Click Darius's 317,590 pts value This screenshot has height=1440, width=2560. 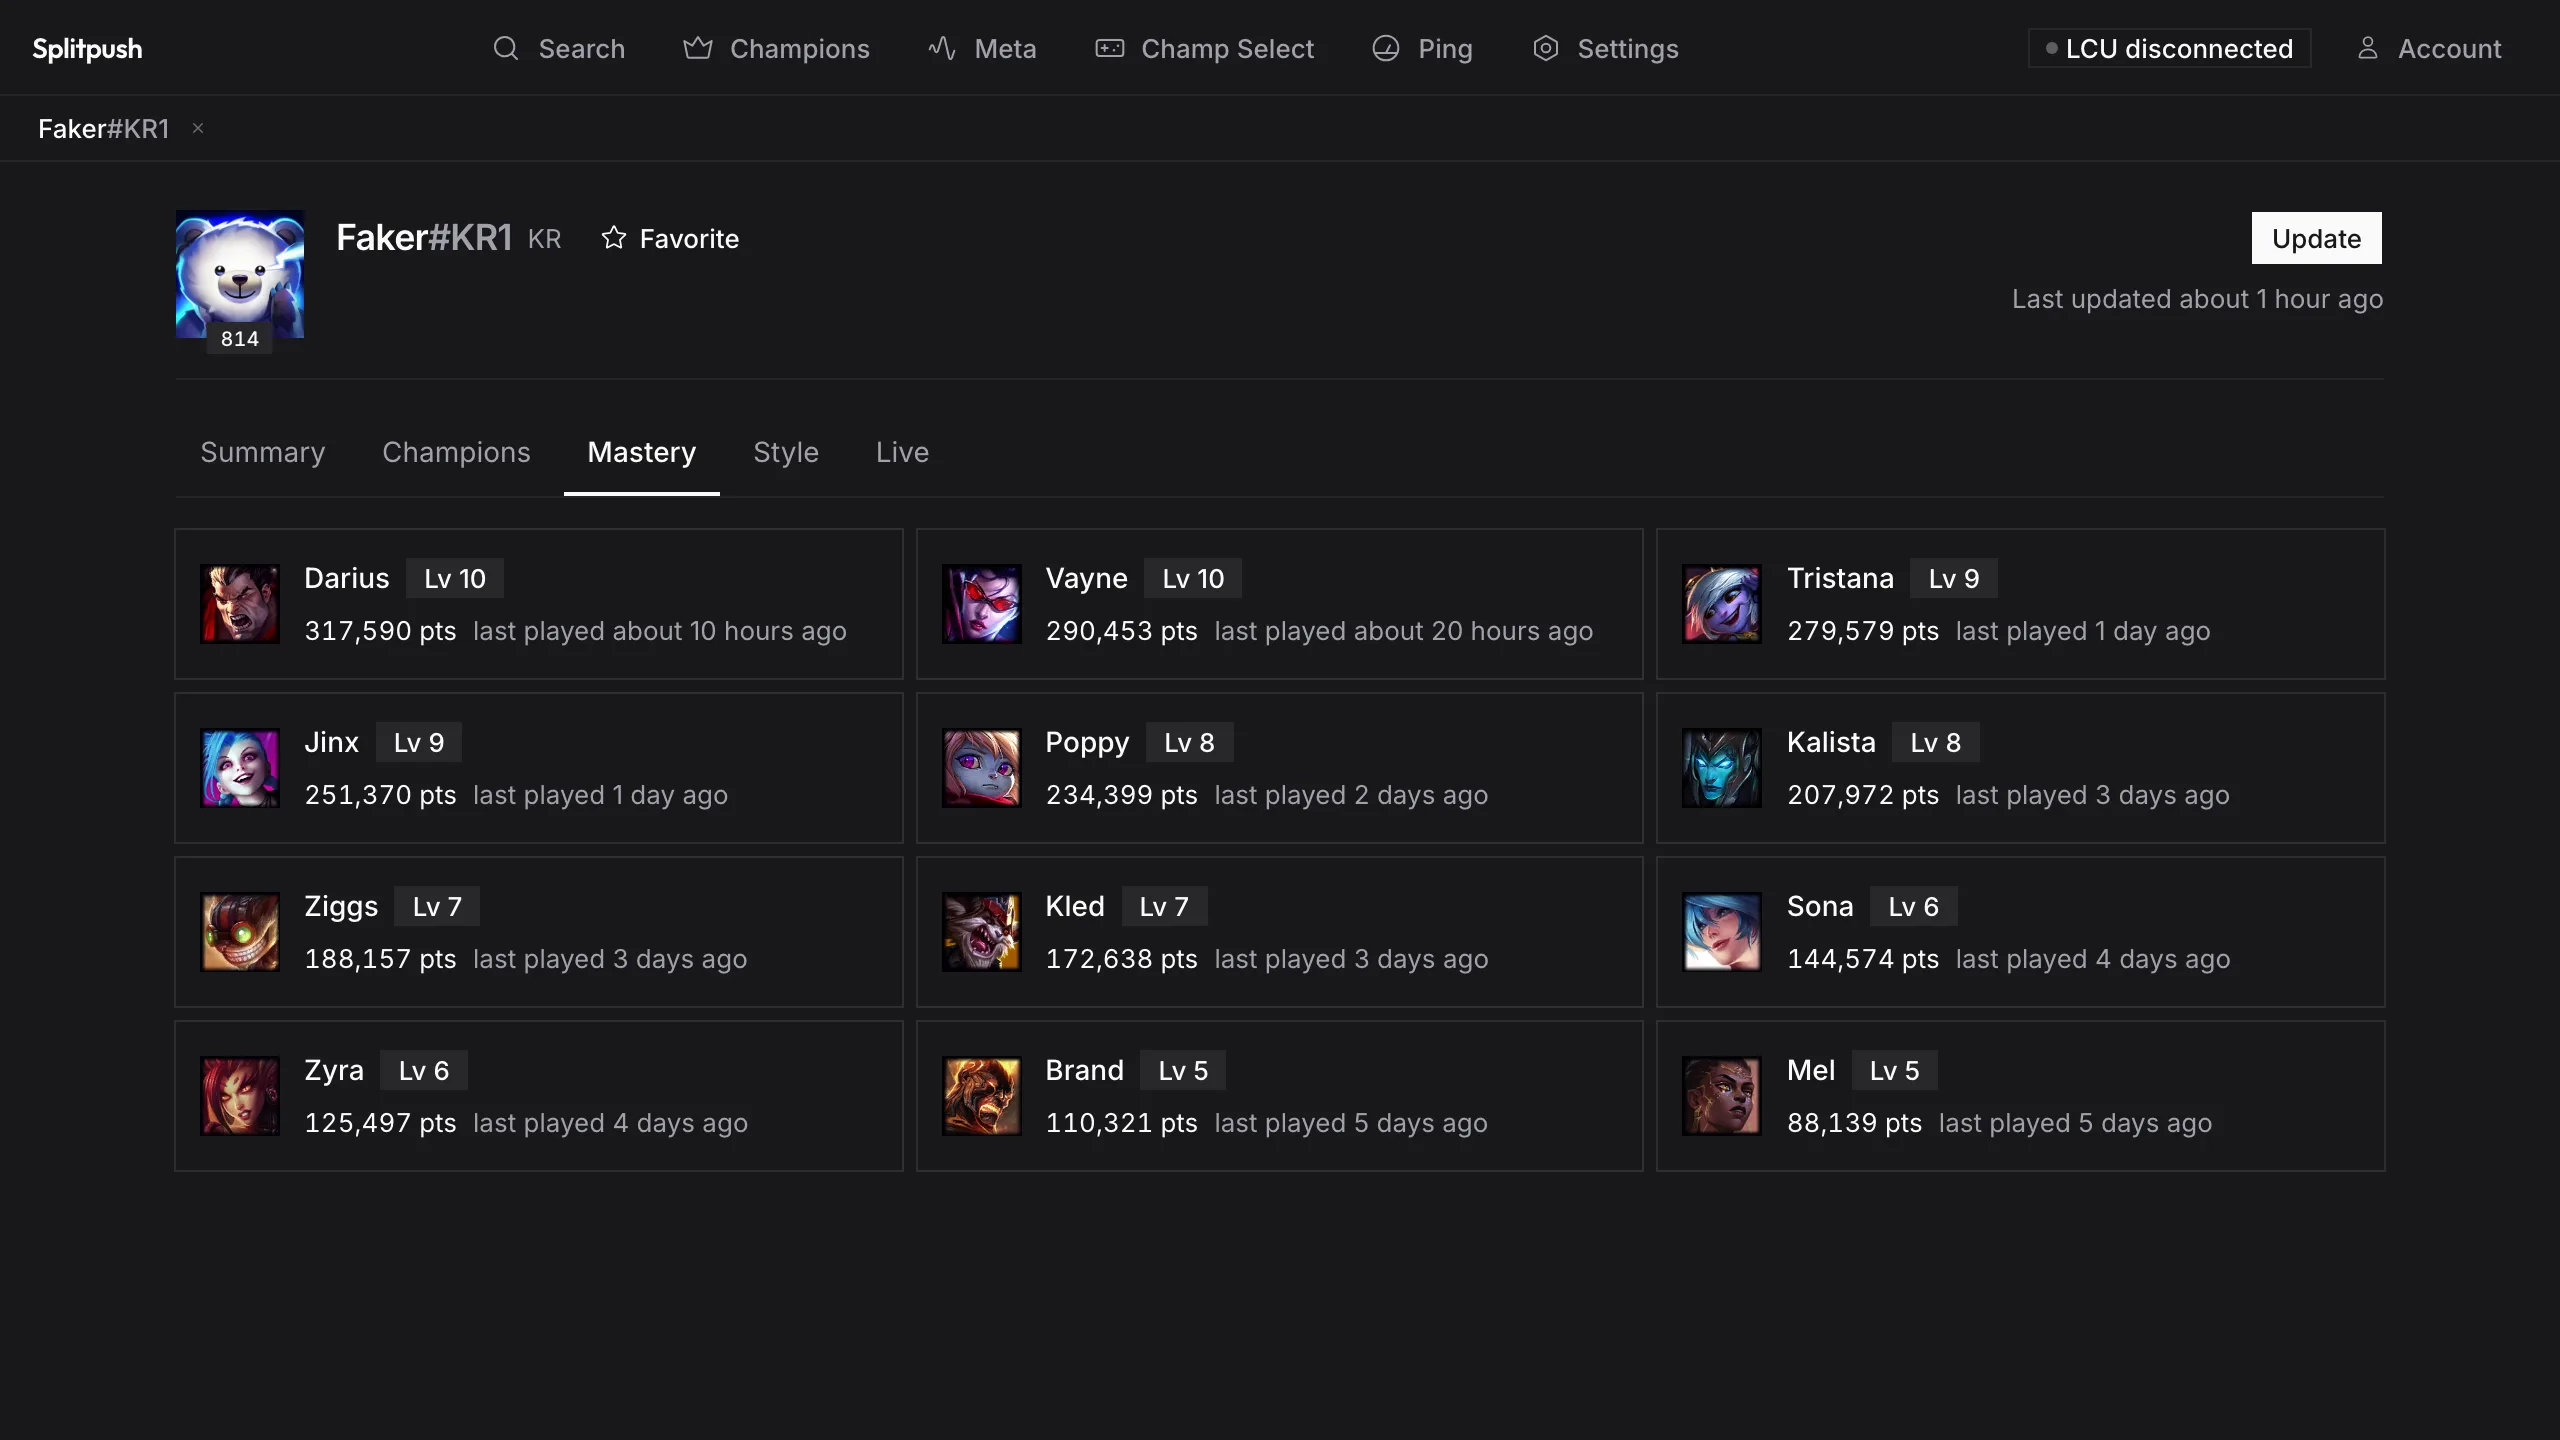[380, 631]
